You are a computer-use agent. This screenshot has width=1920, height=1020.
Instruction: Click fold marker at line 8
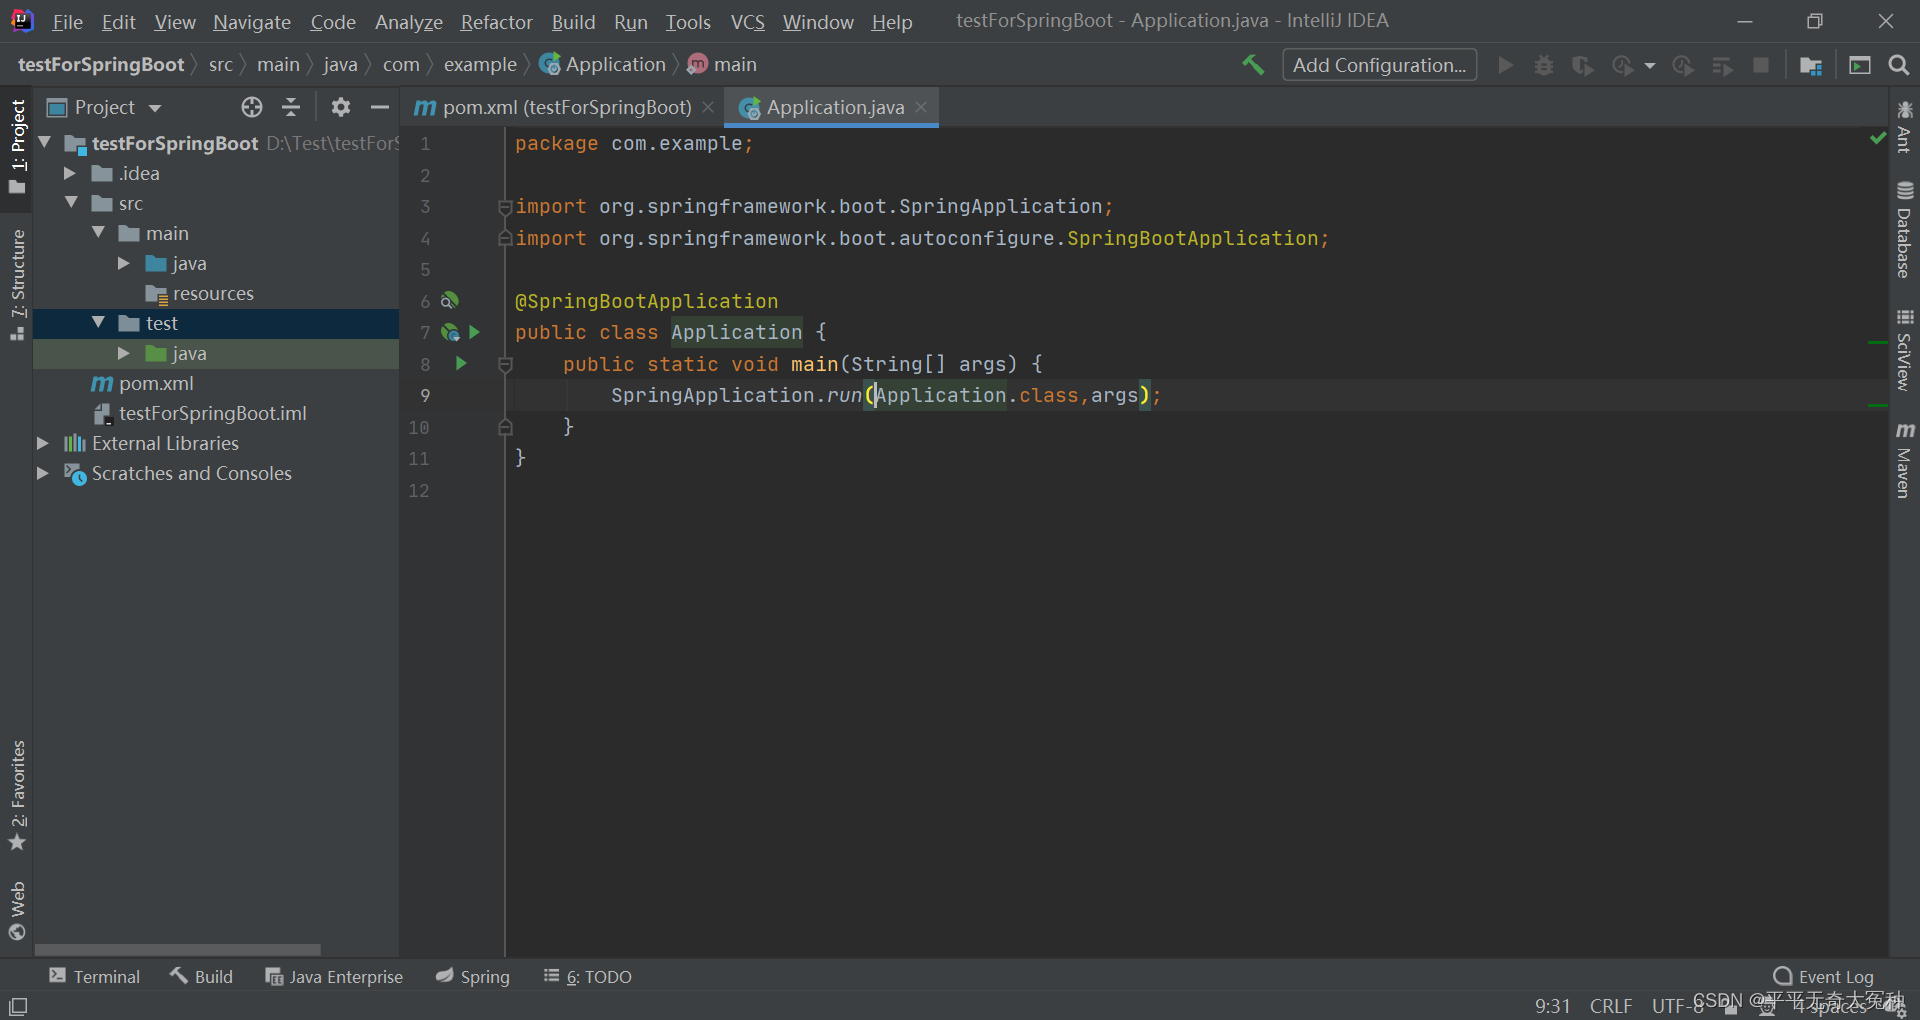point(505,365)
